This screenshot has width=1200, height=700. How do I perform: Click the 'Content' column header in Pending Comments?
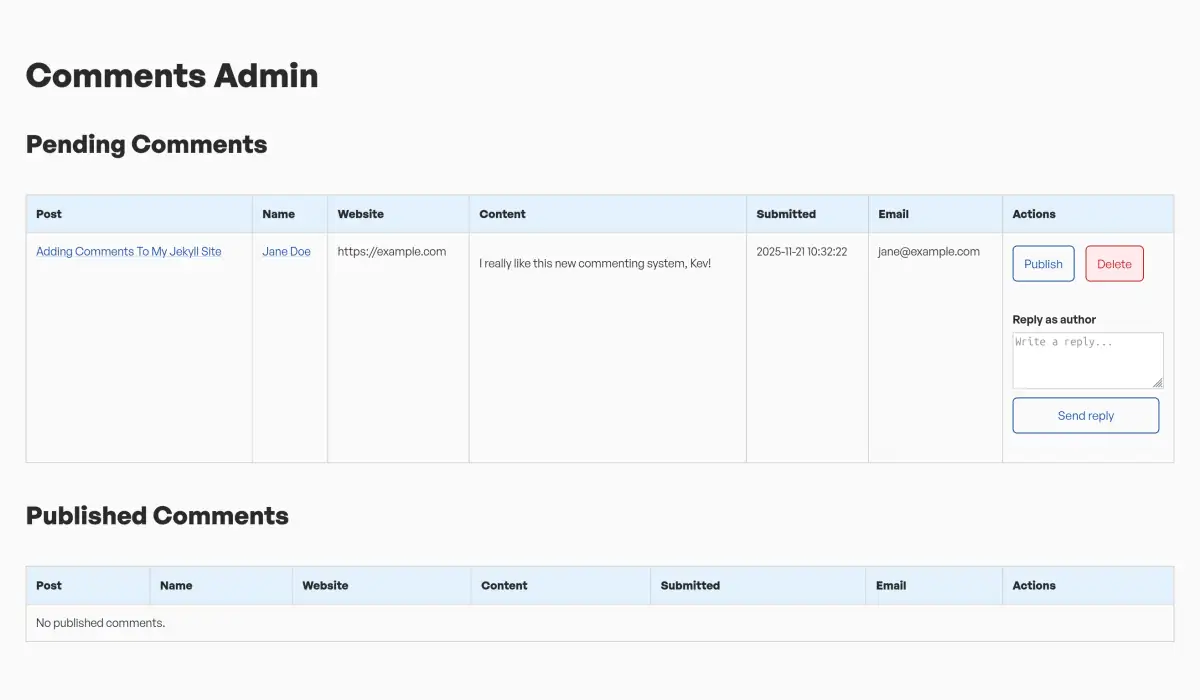point(502,214)
